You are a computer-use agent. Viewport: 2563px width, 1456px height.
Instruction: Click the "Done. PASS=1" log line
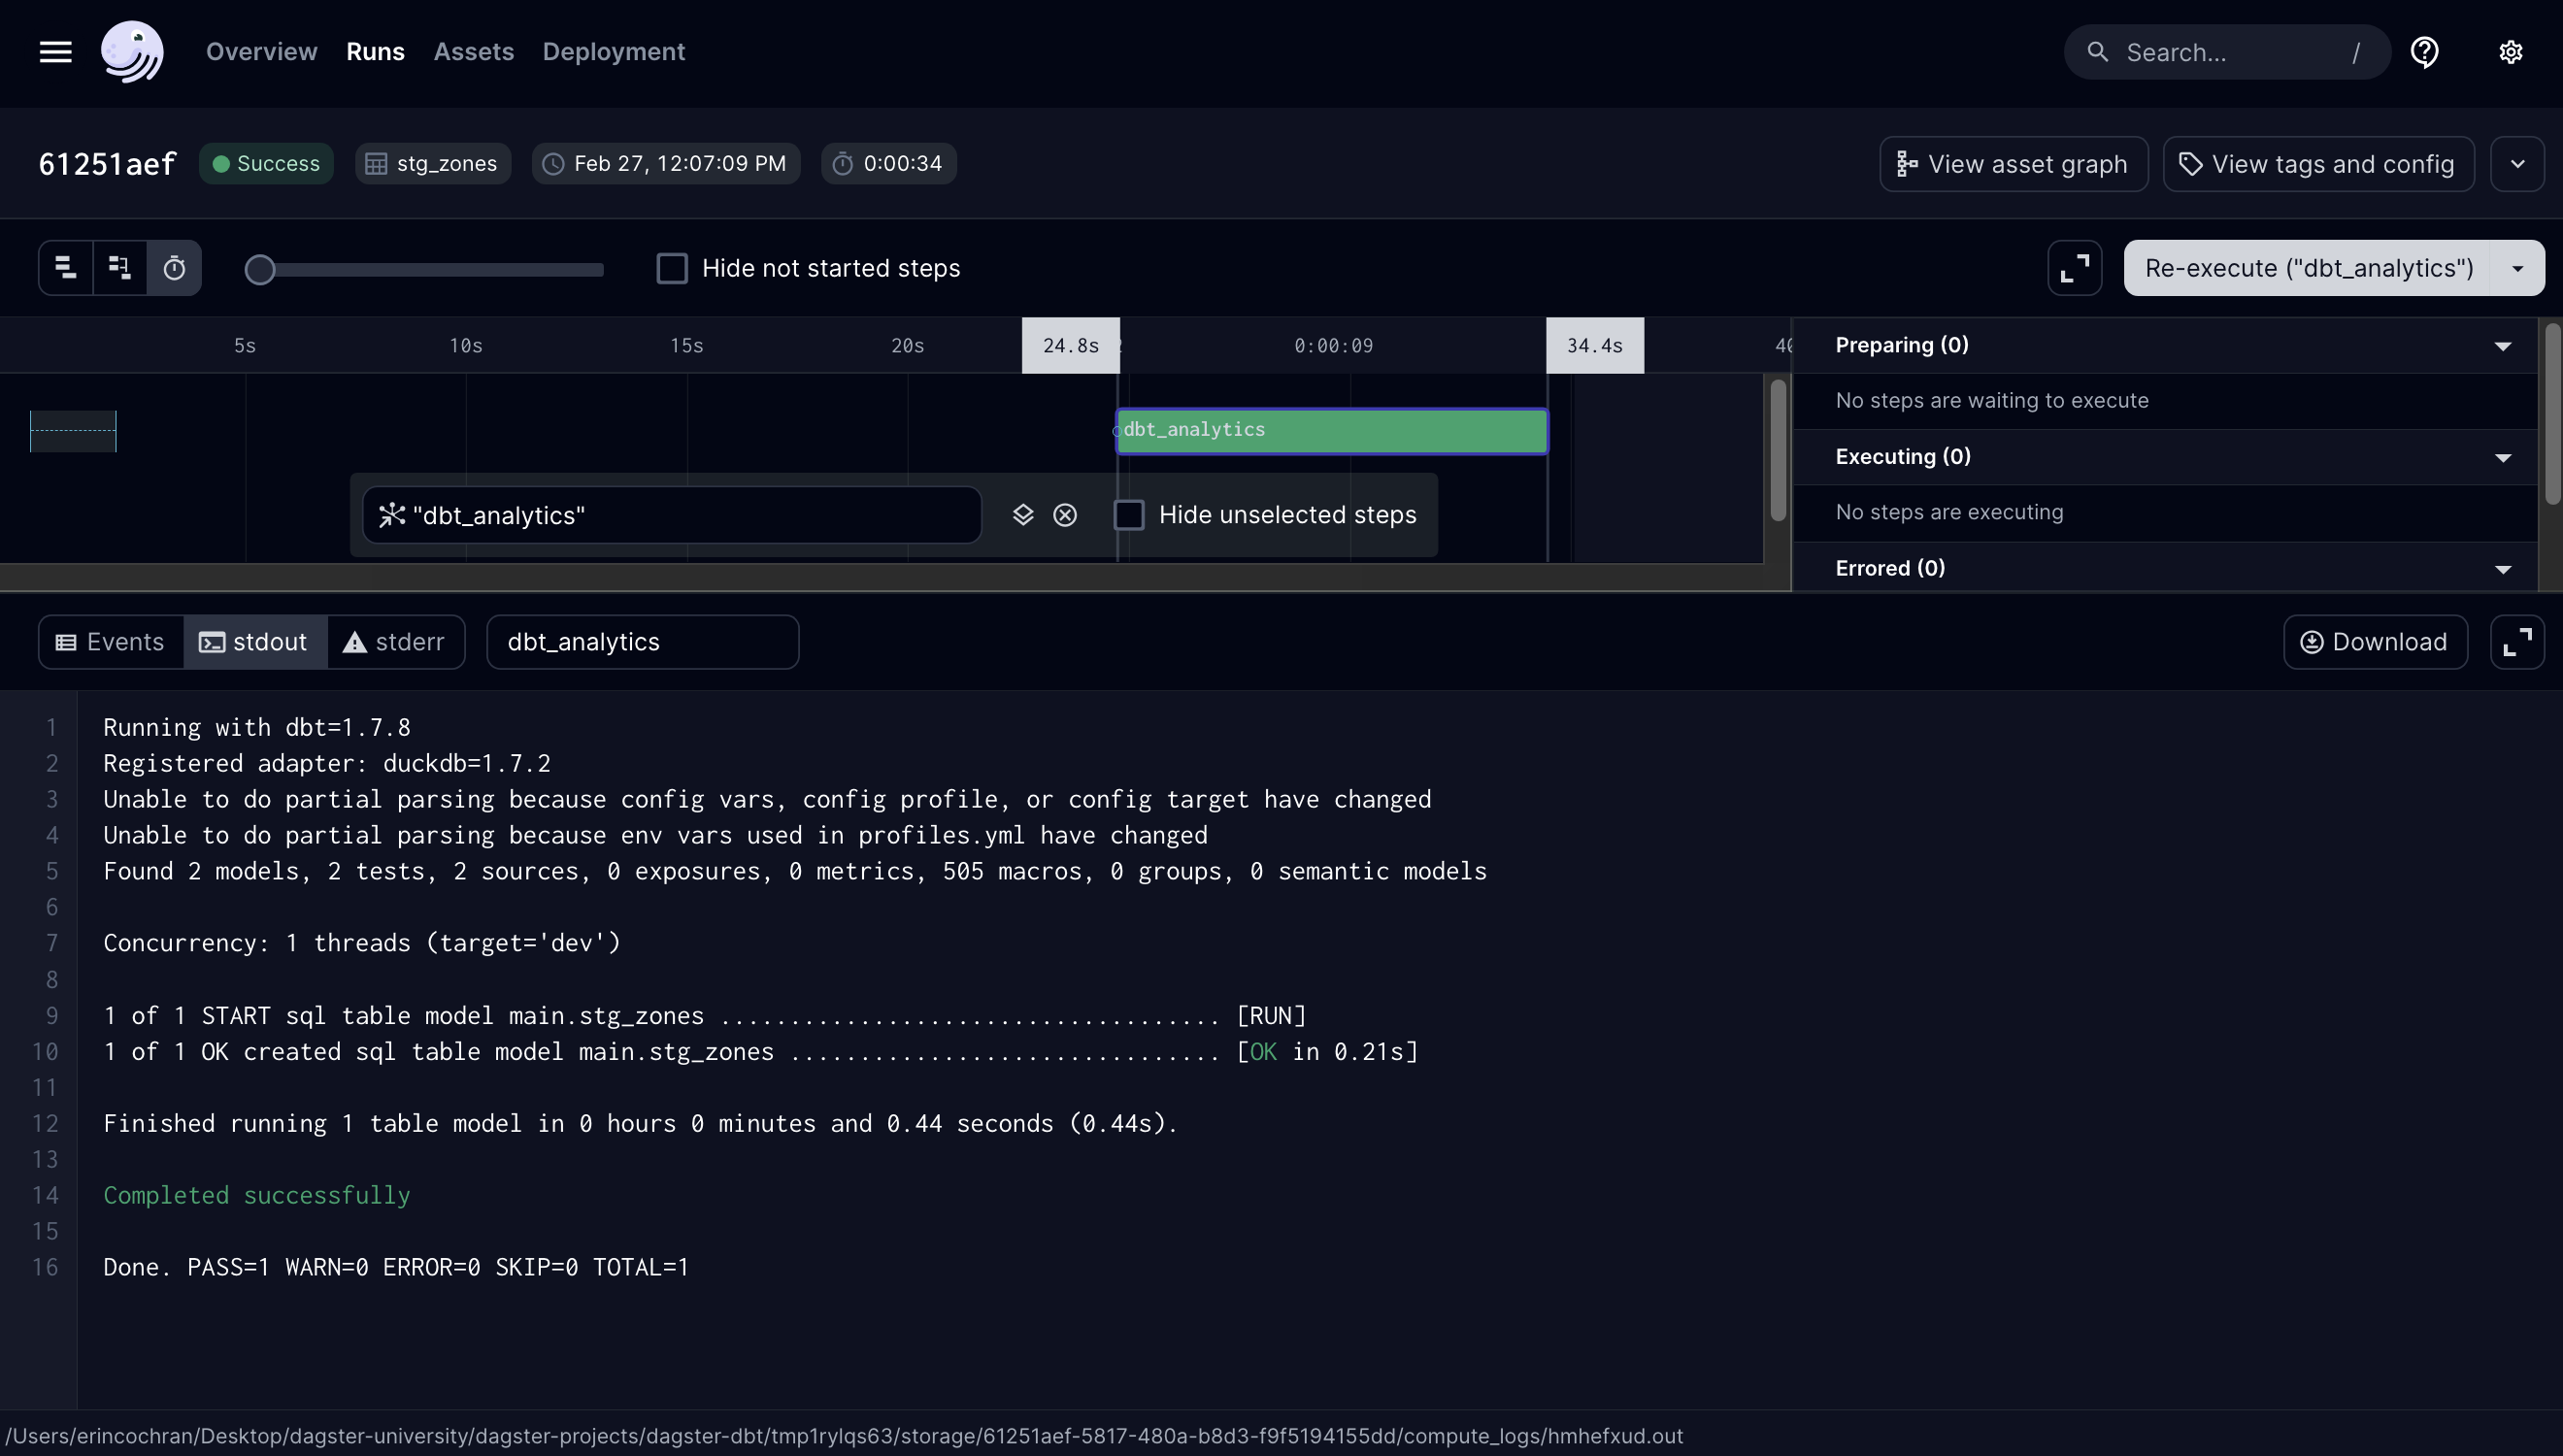[396, 1267]
